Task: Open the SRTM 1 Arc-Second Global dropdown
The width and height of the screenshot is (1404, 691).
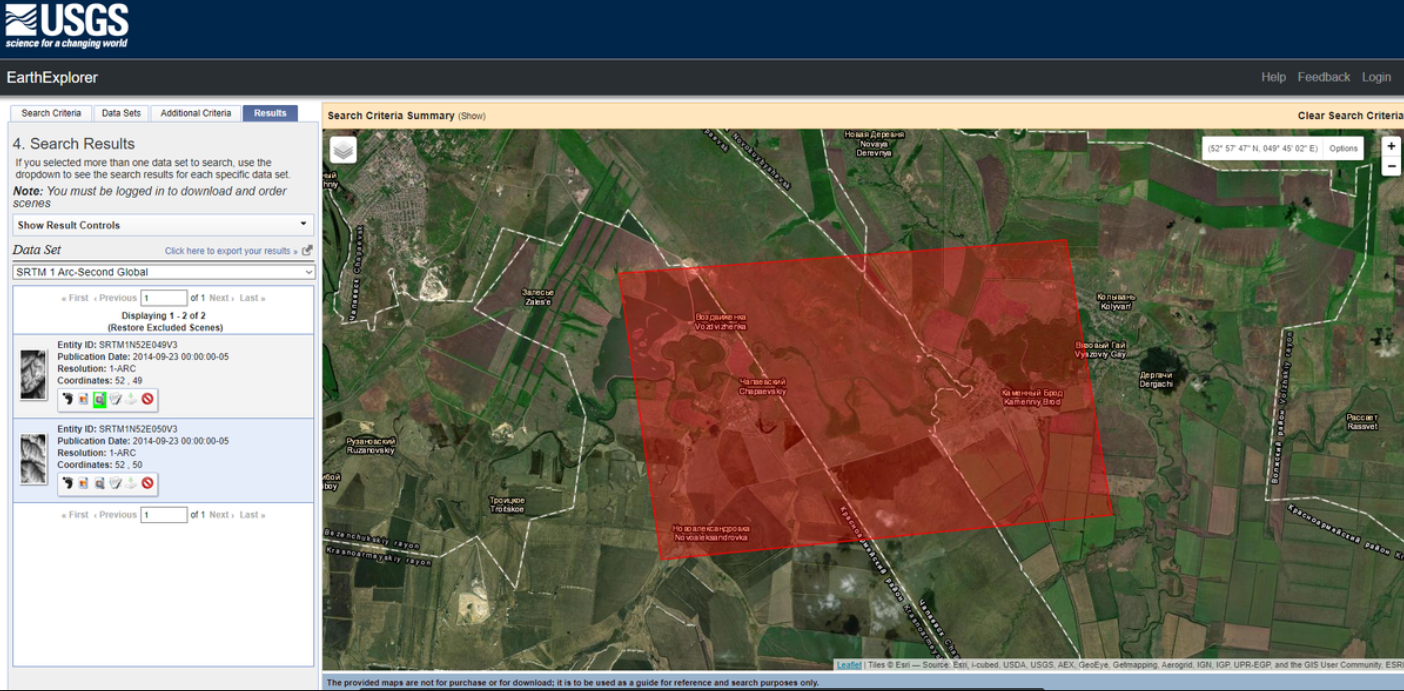Action: [163, 272]
